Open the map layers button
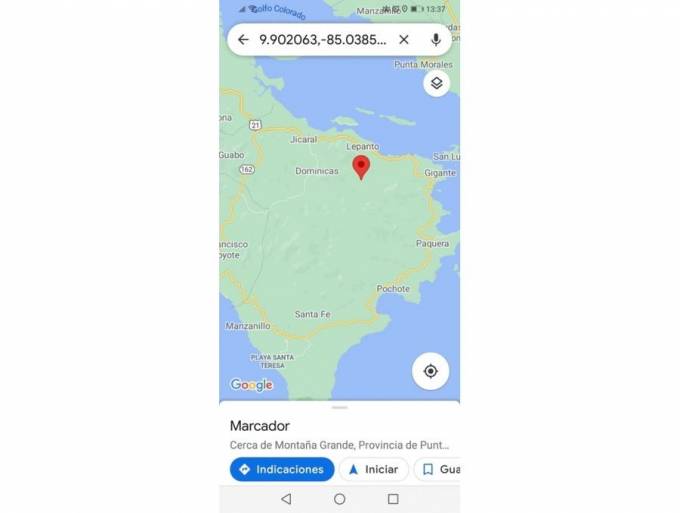680x513 pixels. (437, 83)
